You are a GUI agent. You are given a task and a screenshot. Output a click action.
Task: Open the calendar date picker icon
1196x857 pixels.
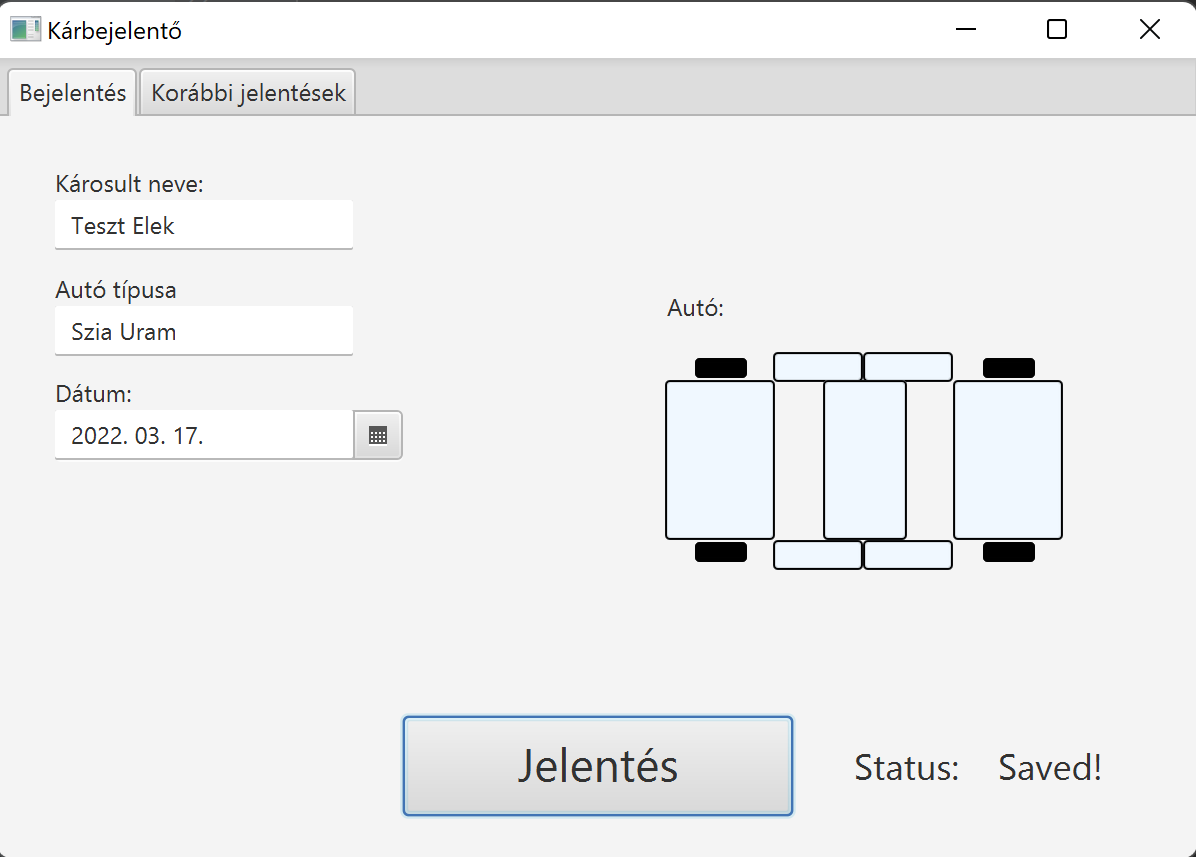[x=378, y=435]
